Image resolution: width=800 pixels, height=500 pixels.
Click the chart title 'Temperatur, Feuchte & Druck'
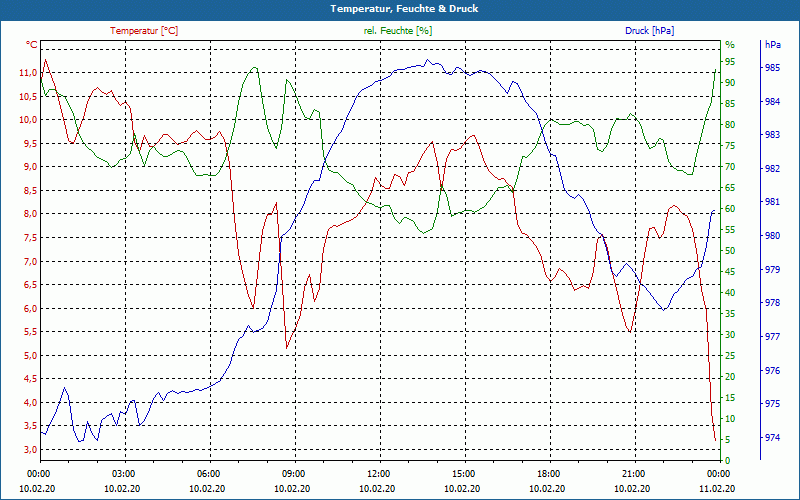pos(404,9)
